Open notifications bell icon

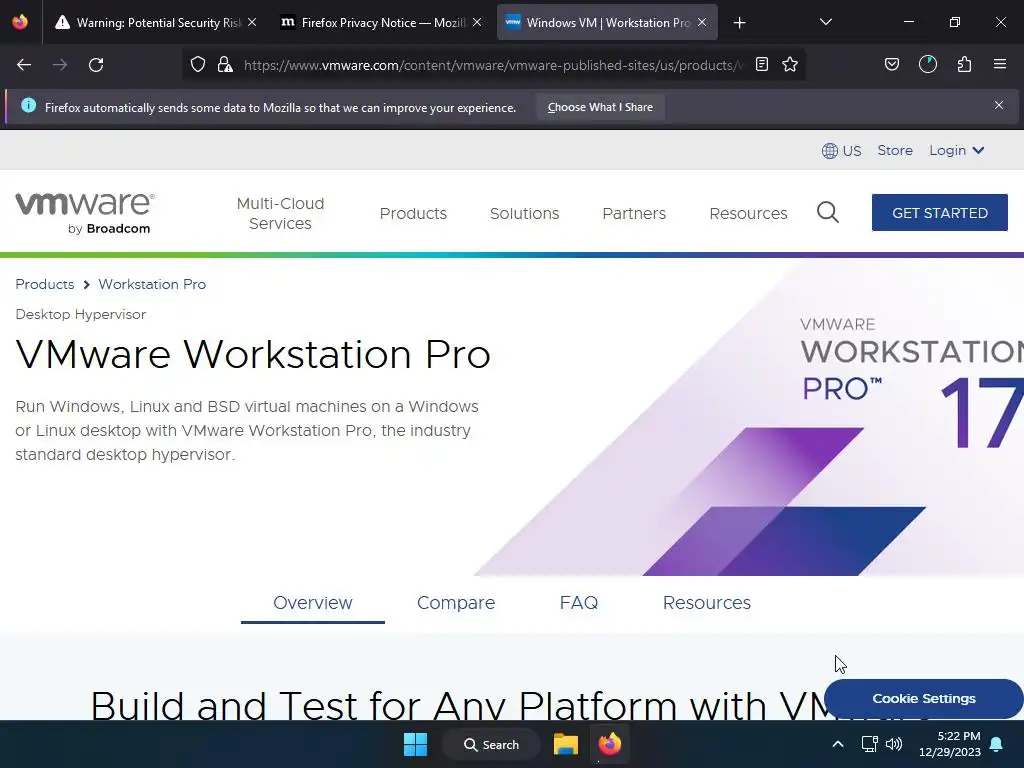click(x=997, y=744)
